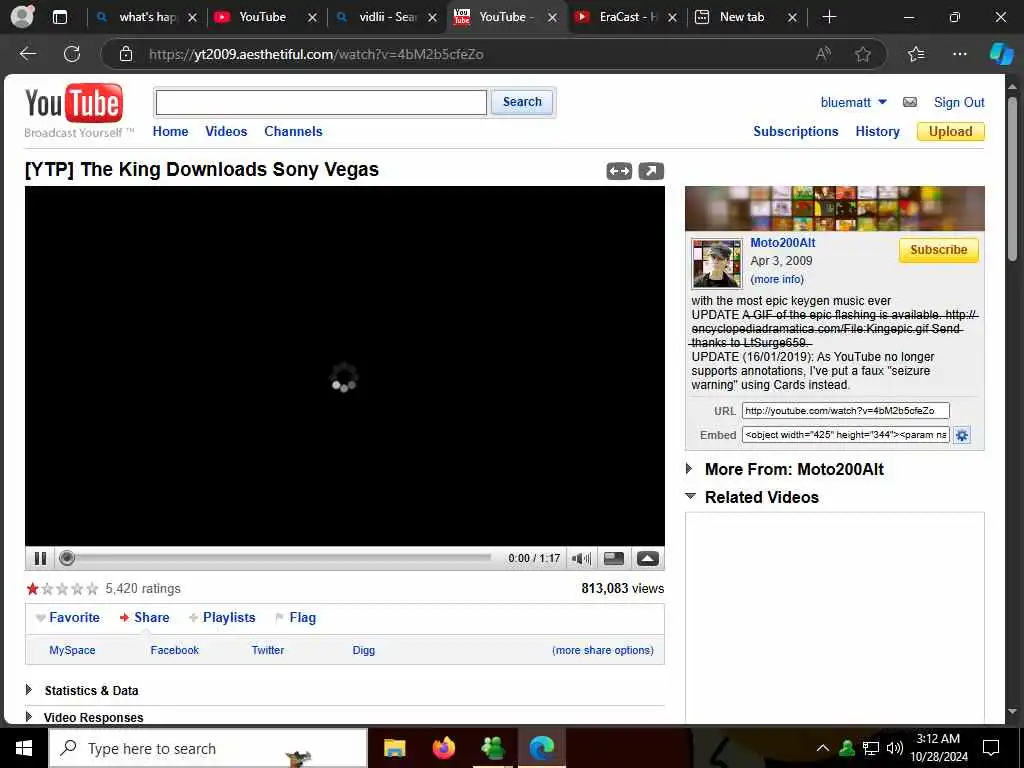Expand the Statistics & Data section
The image size is (1024, 768).
(x=28, y=690)
